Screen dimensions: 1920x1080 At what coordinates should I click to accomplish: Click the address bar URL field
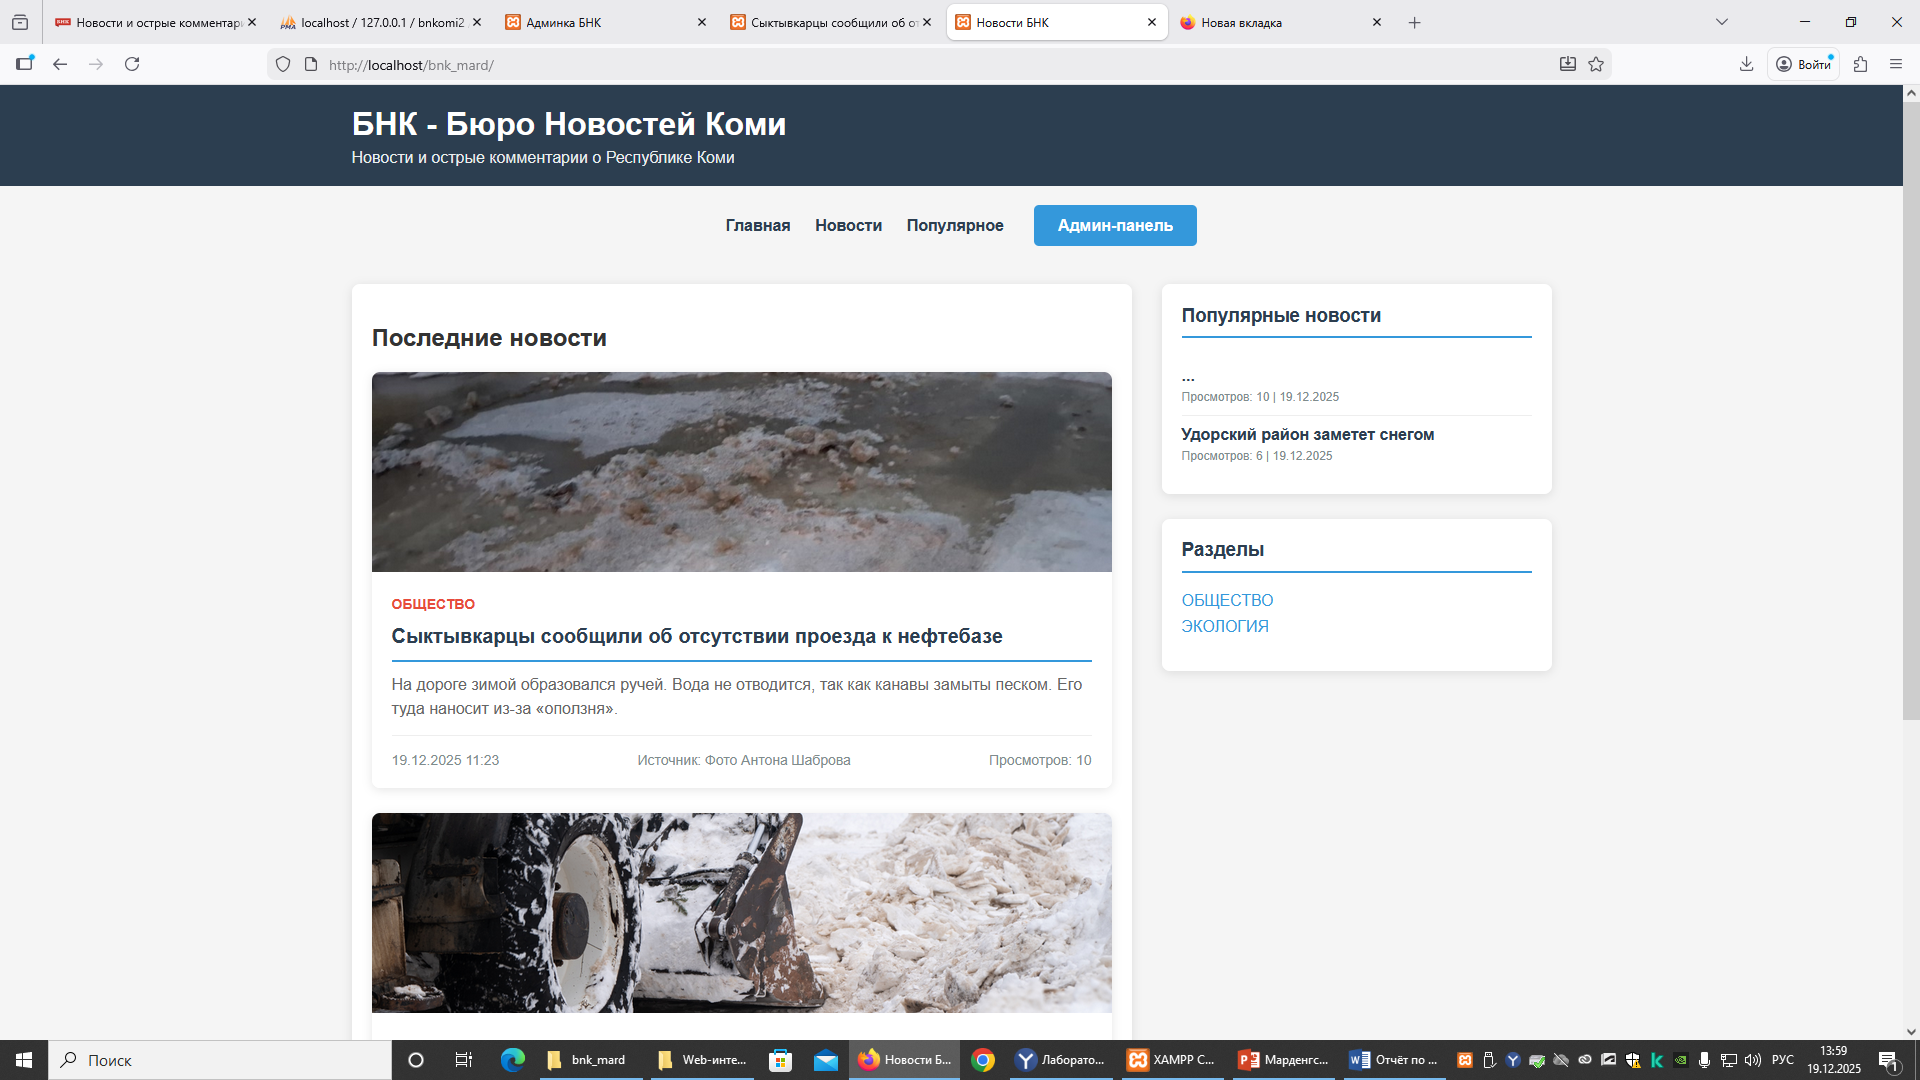pos(900,65)
